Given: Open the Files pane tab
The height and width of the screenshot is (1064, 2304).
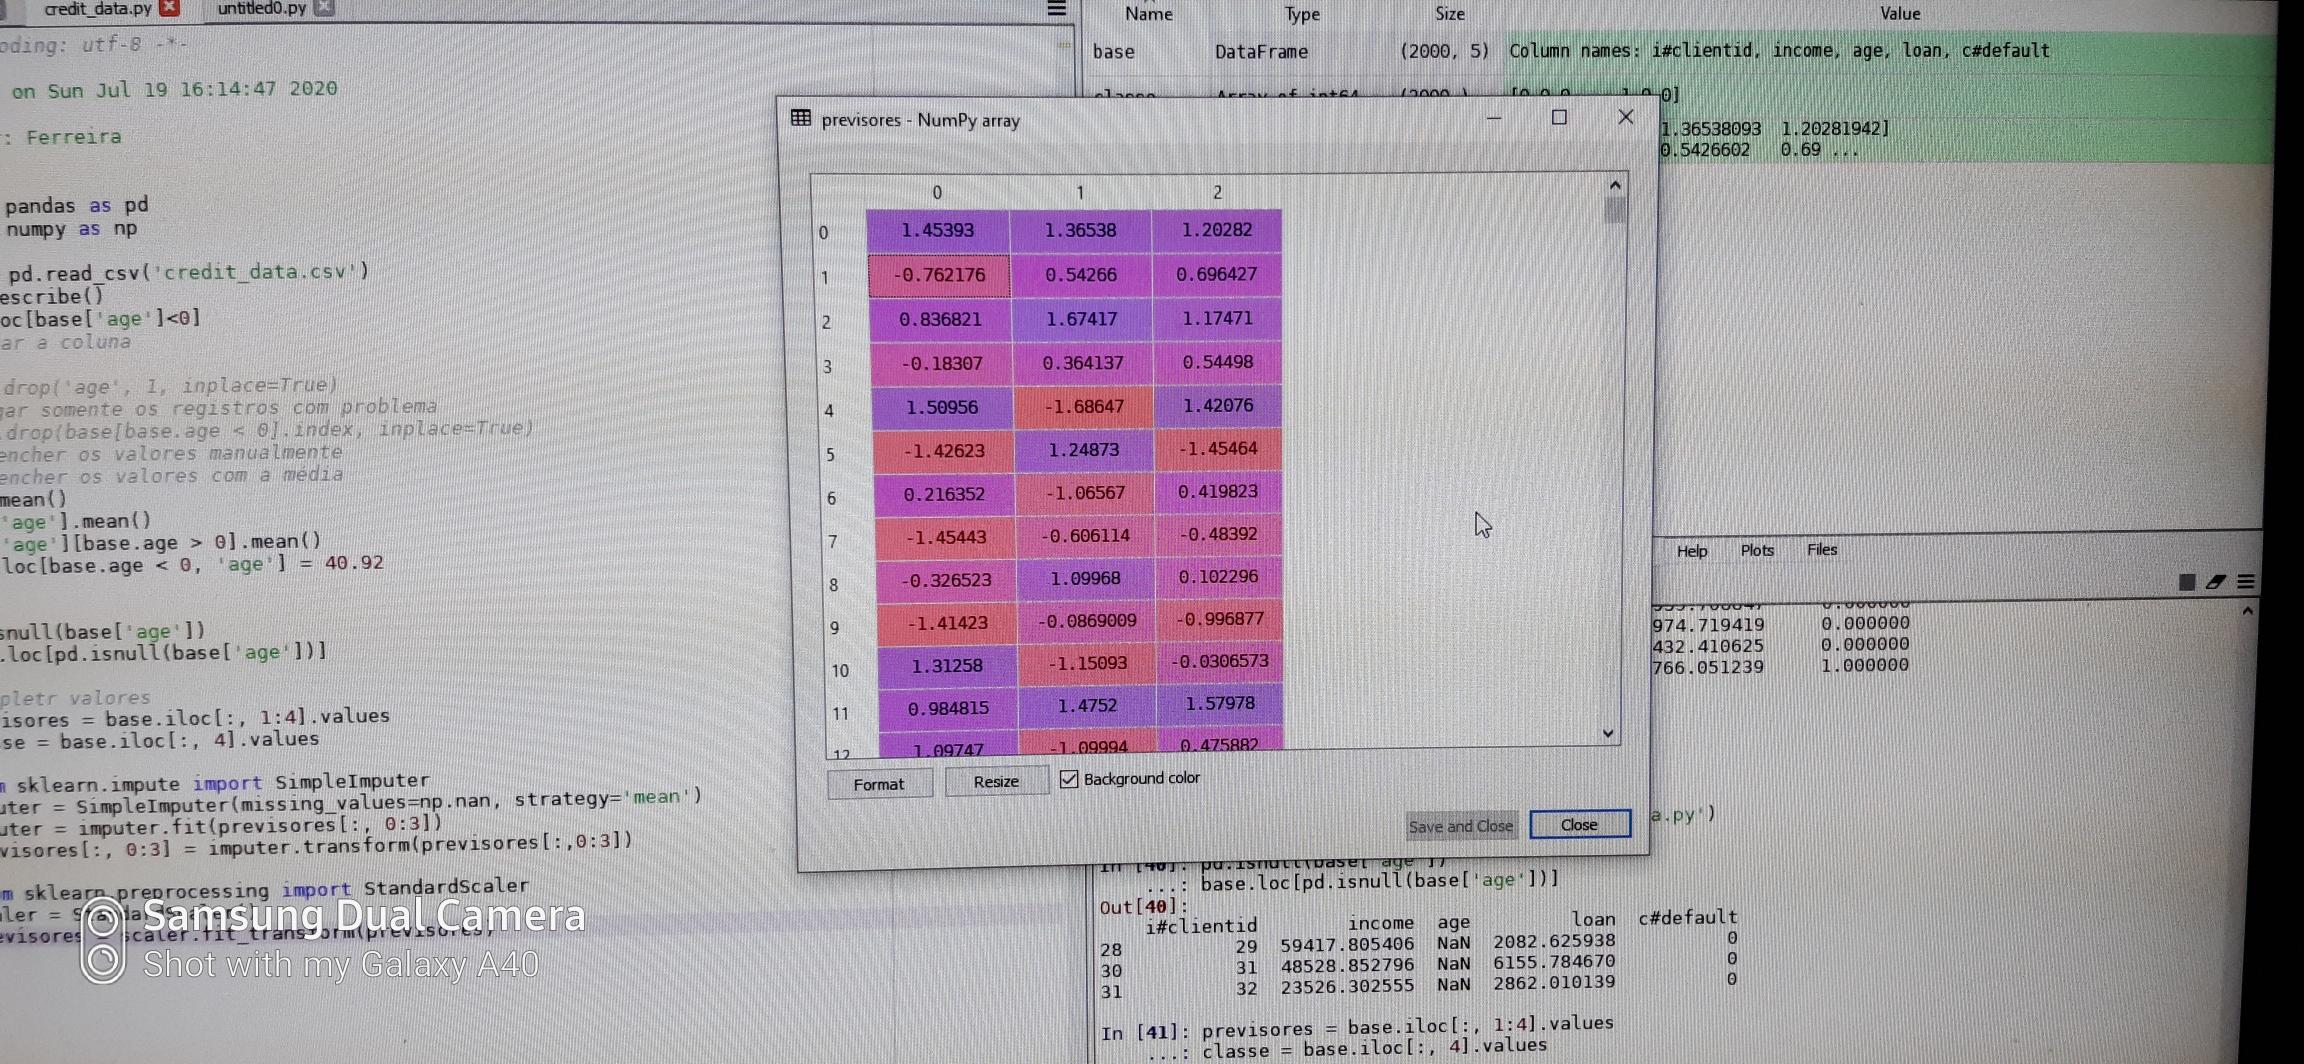Looking at the screenshot, I should 1822,549.
